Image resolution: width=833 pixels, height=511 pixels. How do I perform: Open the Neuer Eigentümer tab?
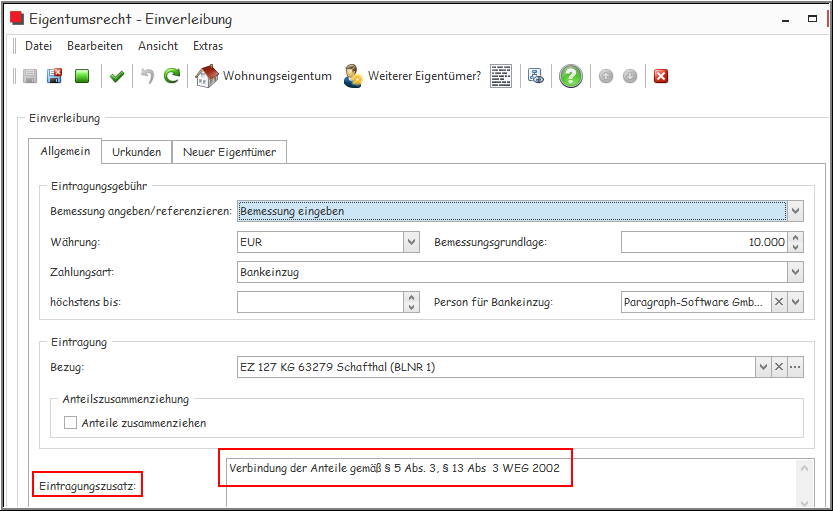coord(229,152)
